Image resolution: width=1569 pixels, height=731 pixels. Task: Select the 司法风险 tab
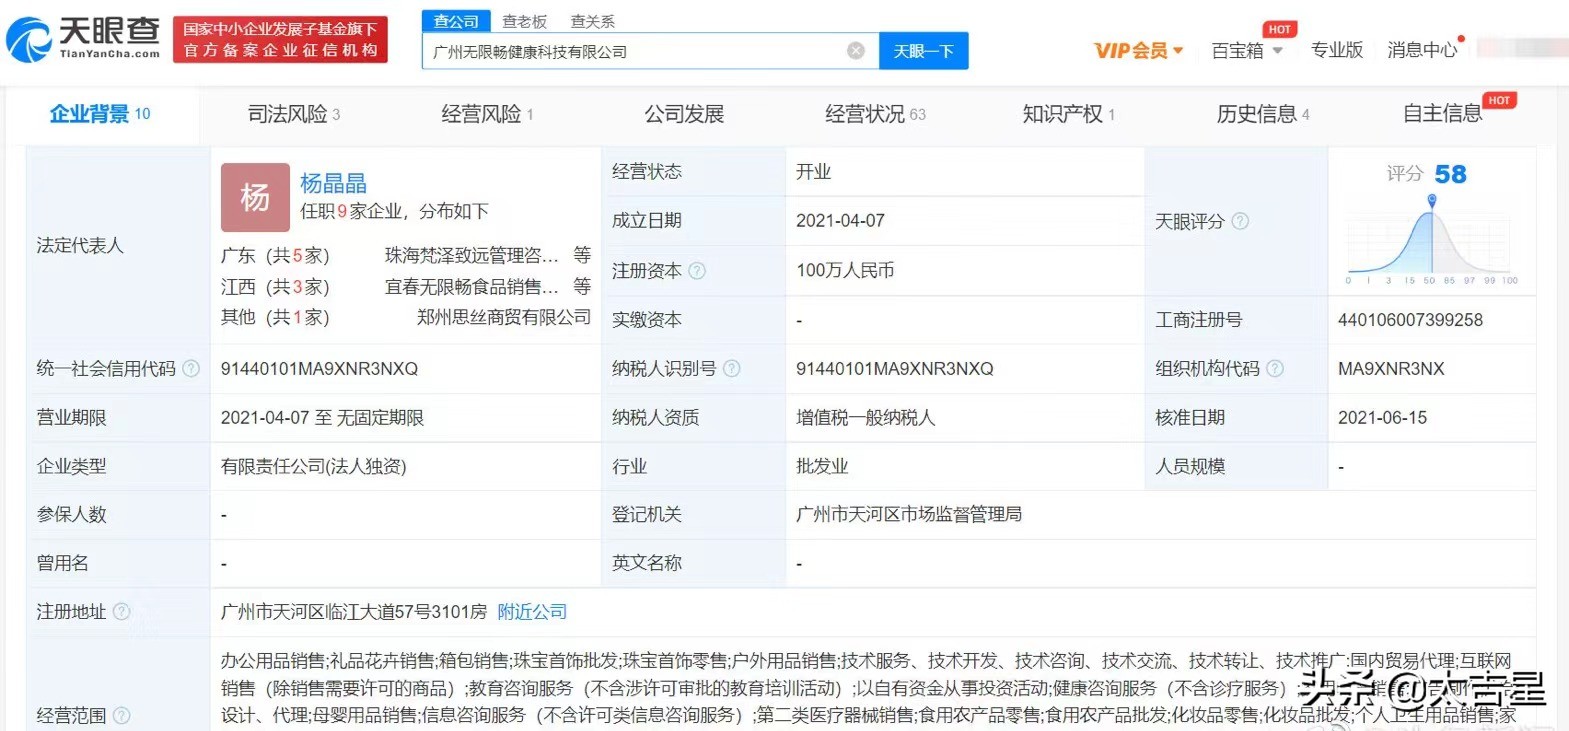click(294, 114)
